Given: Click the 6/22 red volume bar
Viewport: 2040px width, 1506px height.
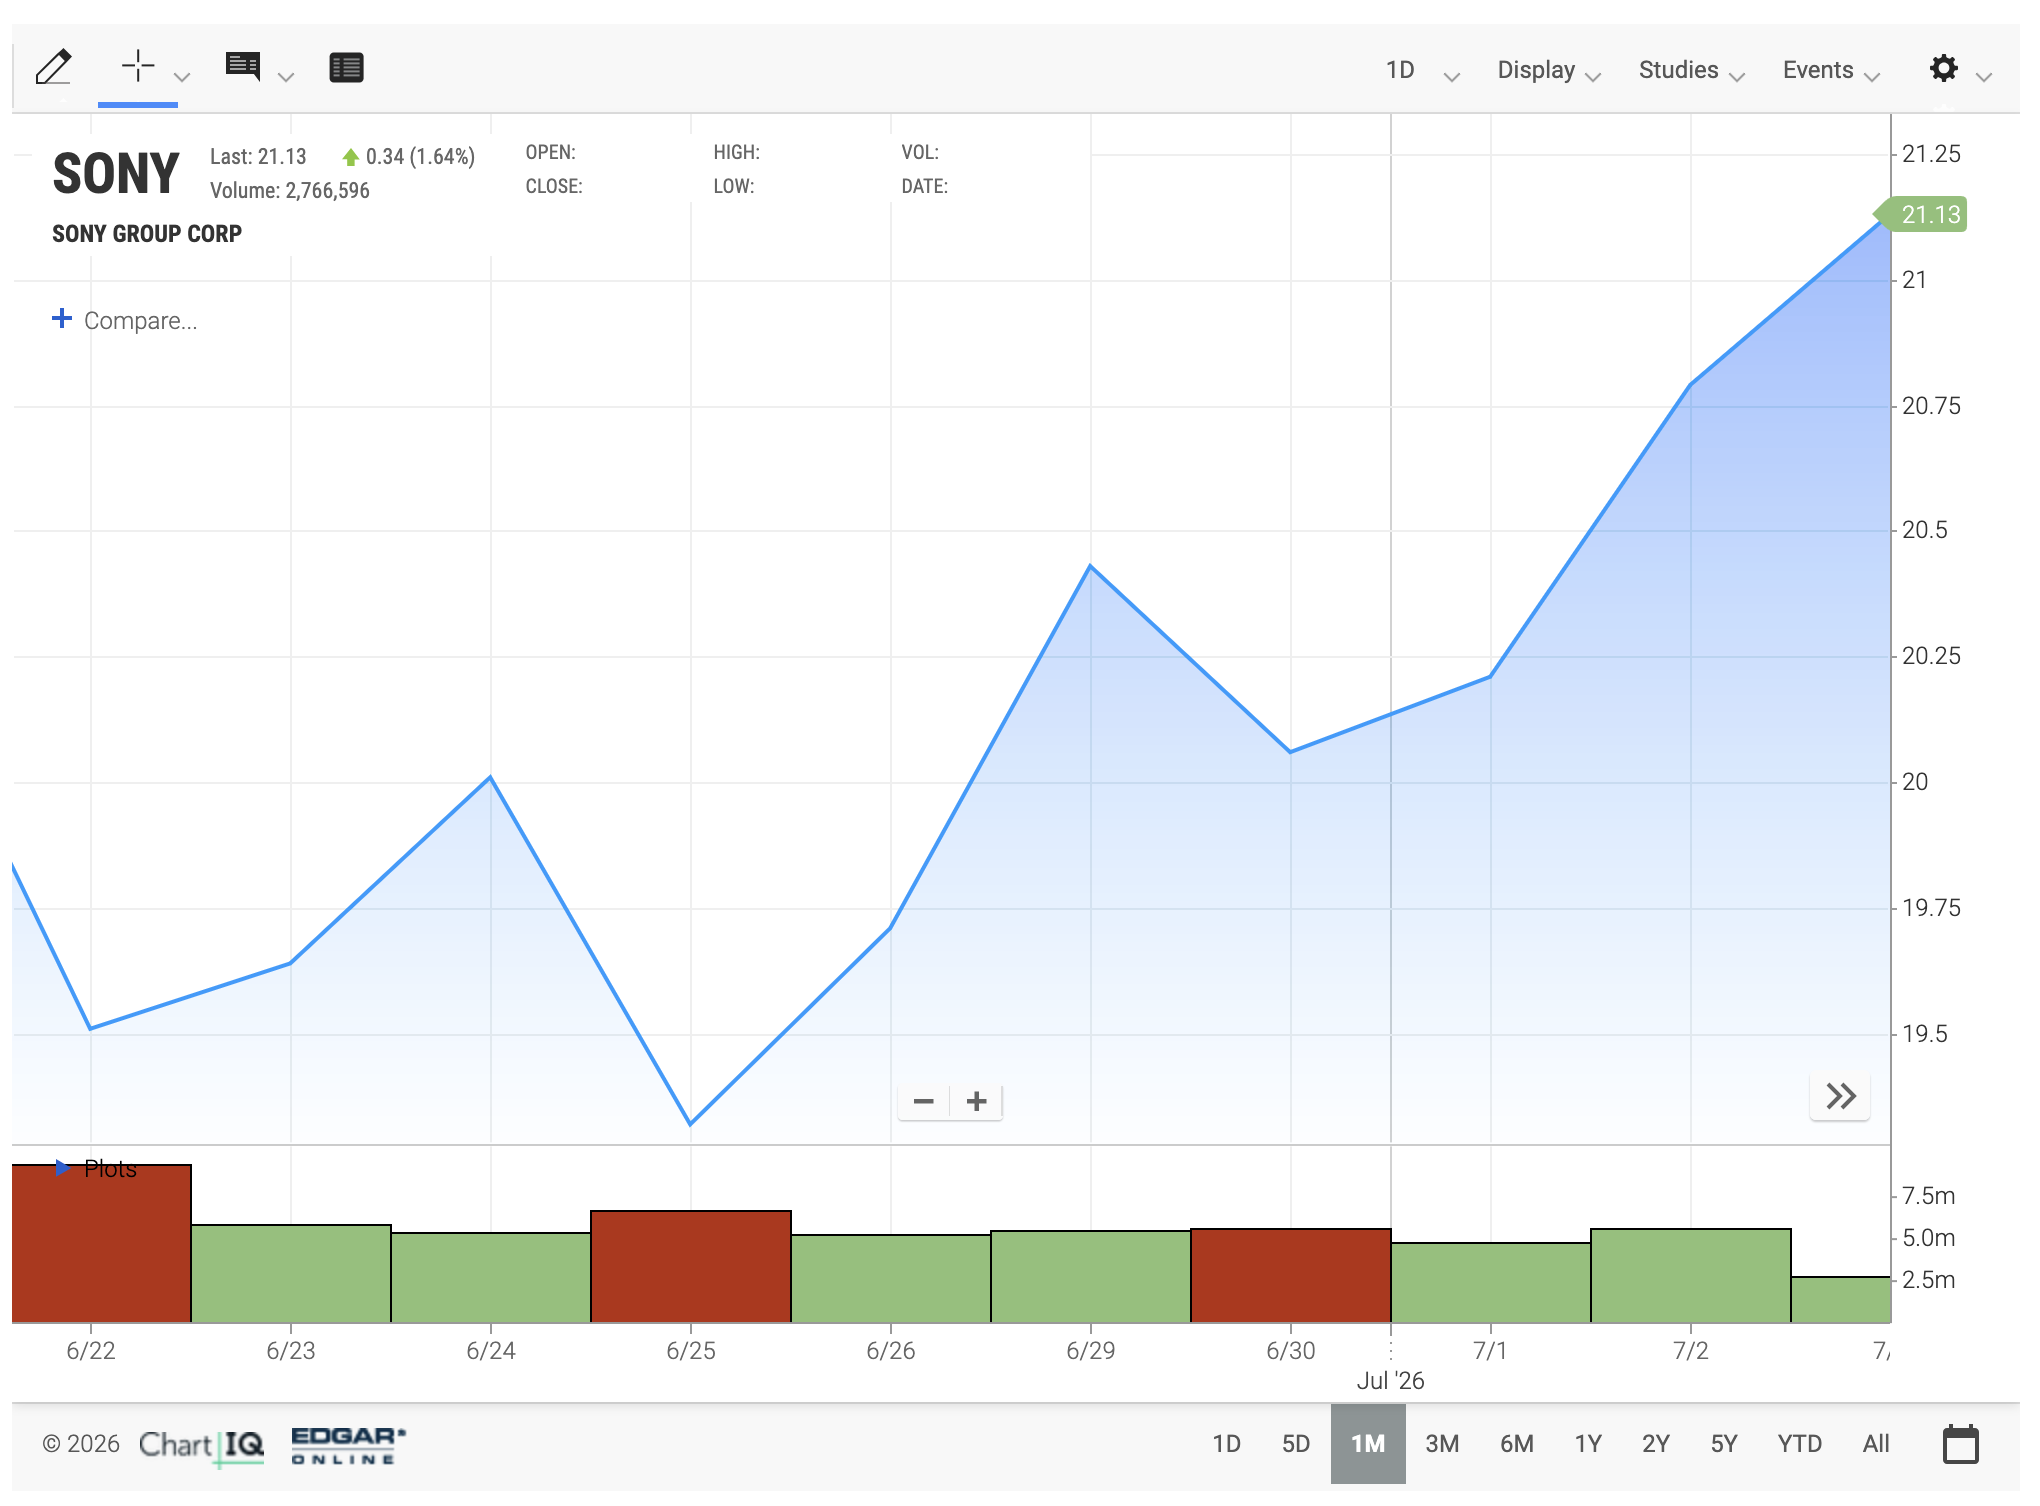Looking at the screenshot, I should 101,1243.
